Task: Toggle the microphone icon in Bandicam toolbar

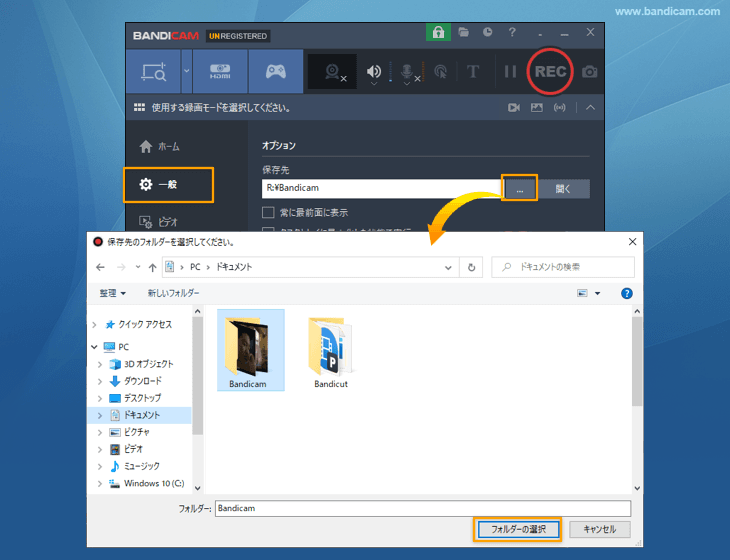Action: pyautogui.click(x=406, y=72)
